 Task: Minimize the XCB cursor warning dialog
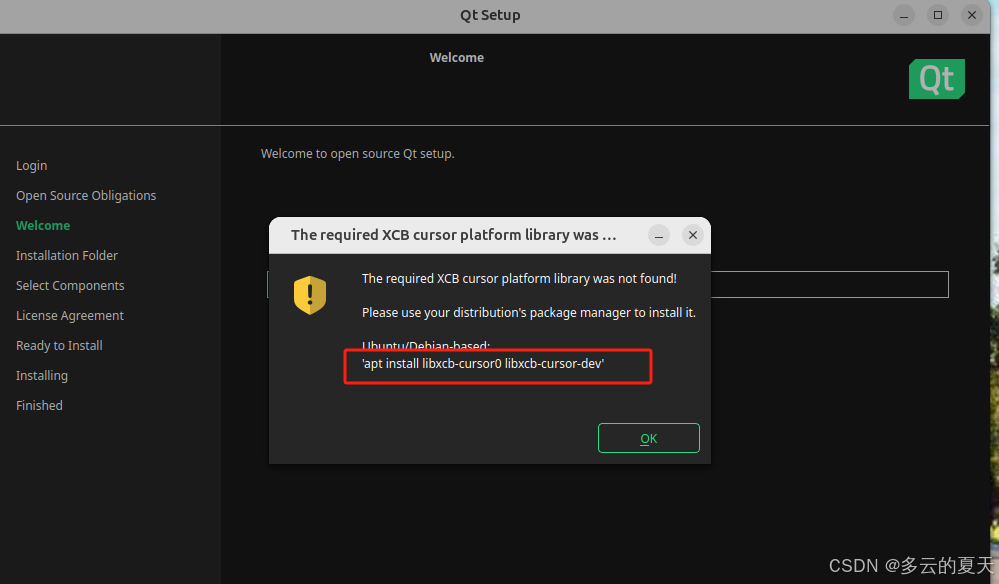click(x=659, y=235)
